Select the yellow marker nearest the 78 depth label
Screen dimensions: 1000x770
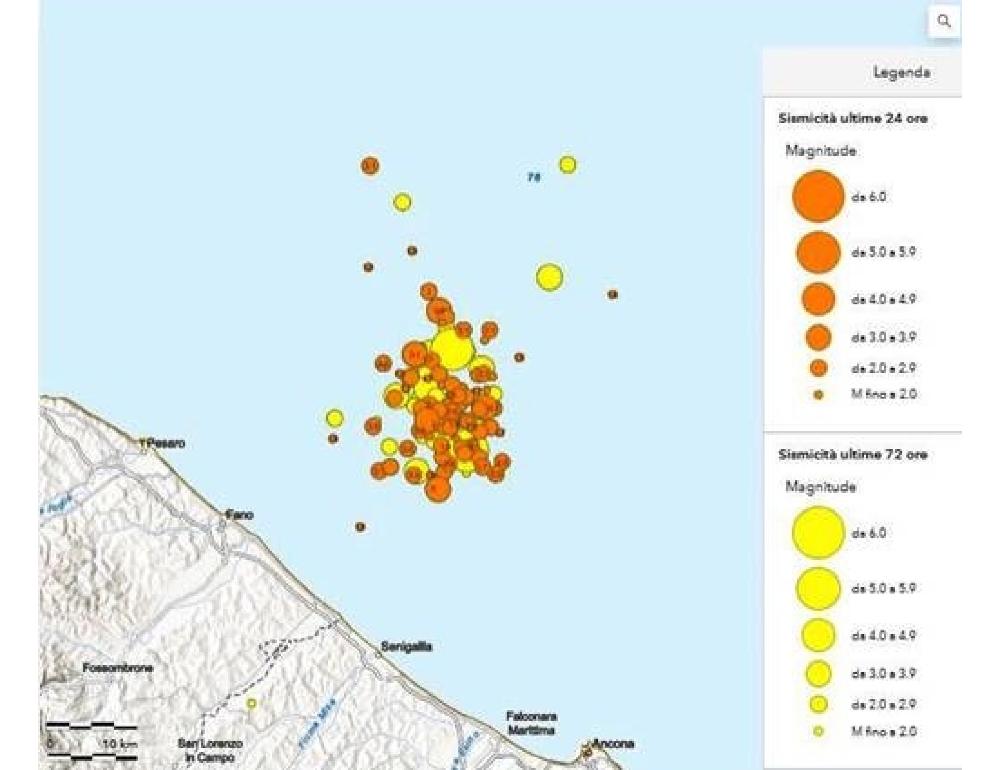point(567,164)
